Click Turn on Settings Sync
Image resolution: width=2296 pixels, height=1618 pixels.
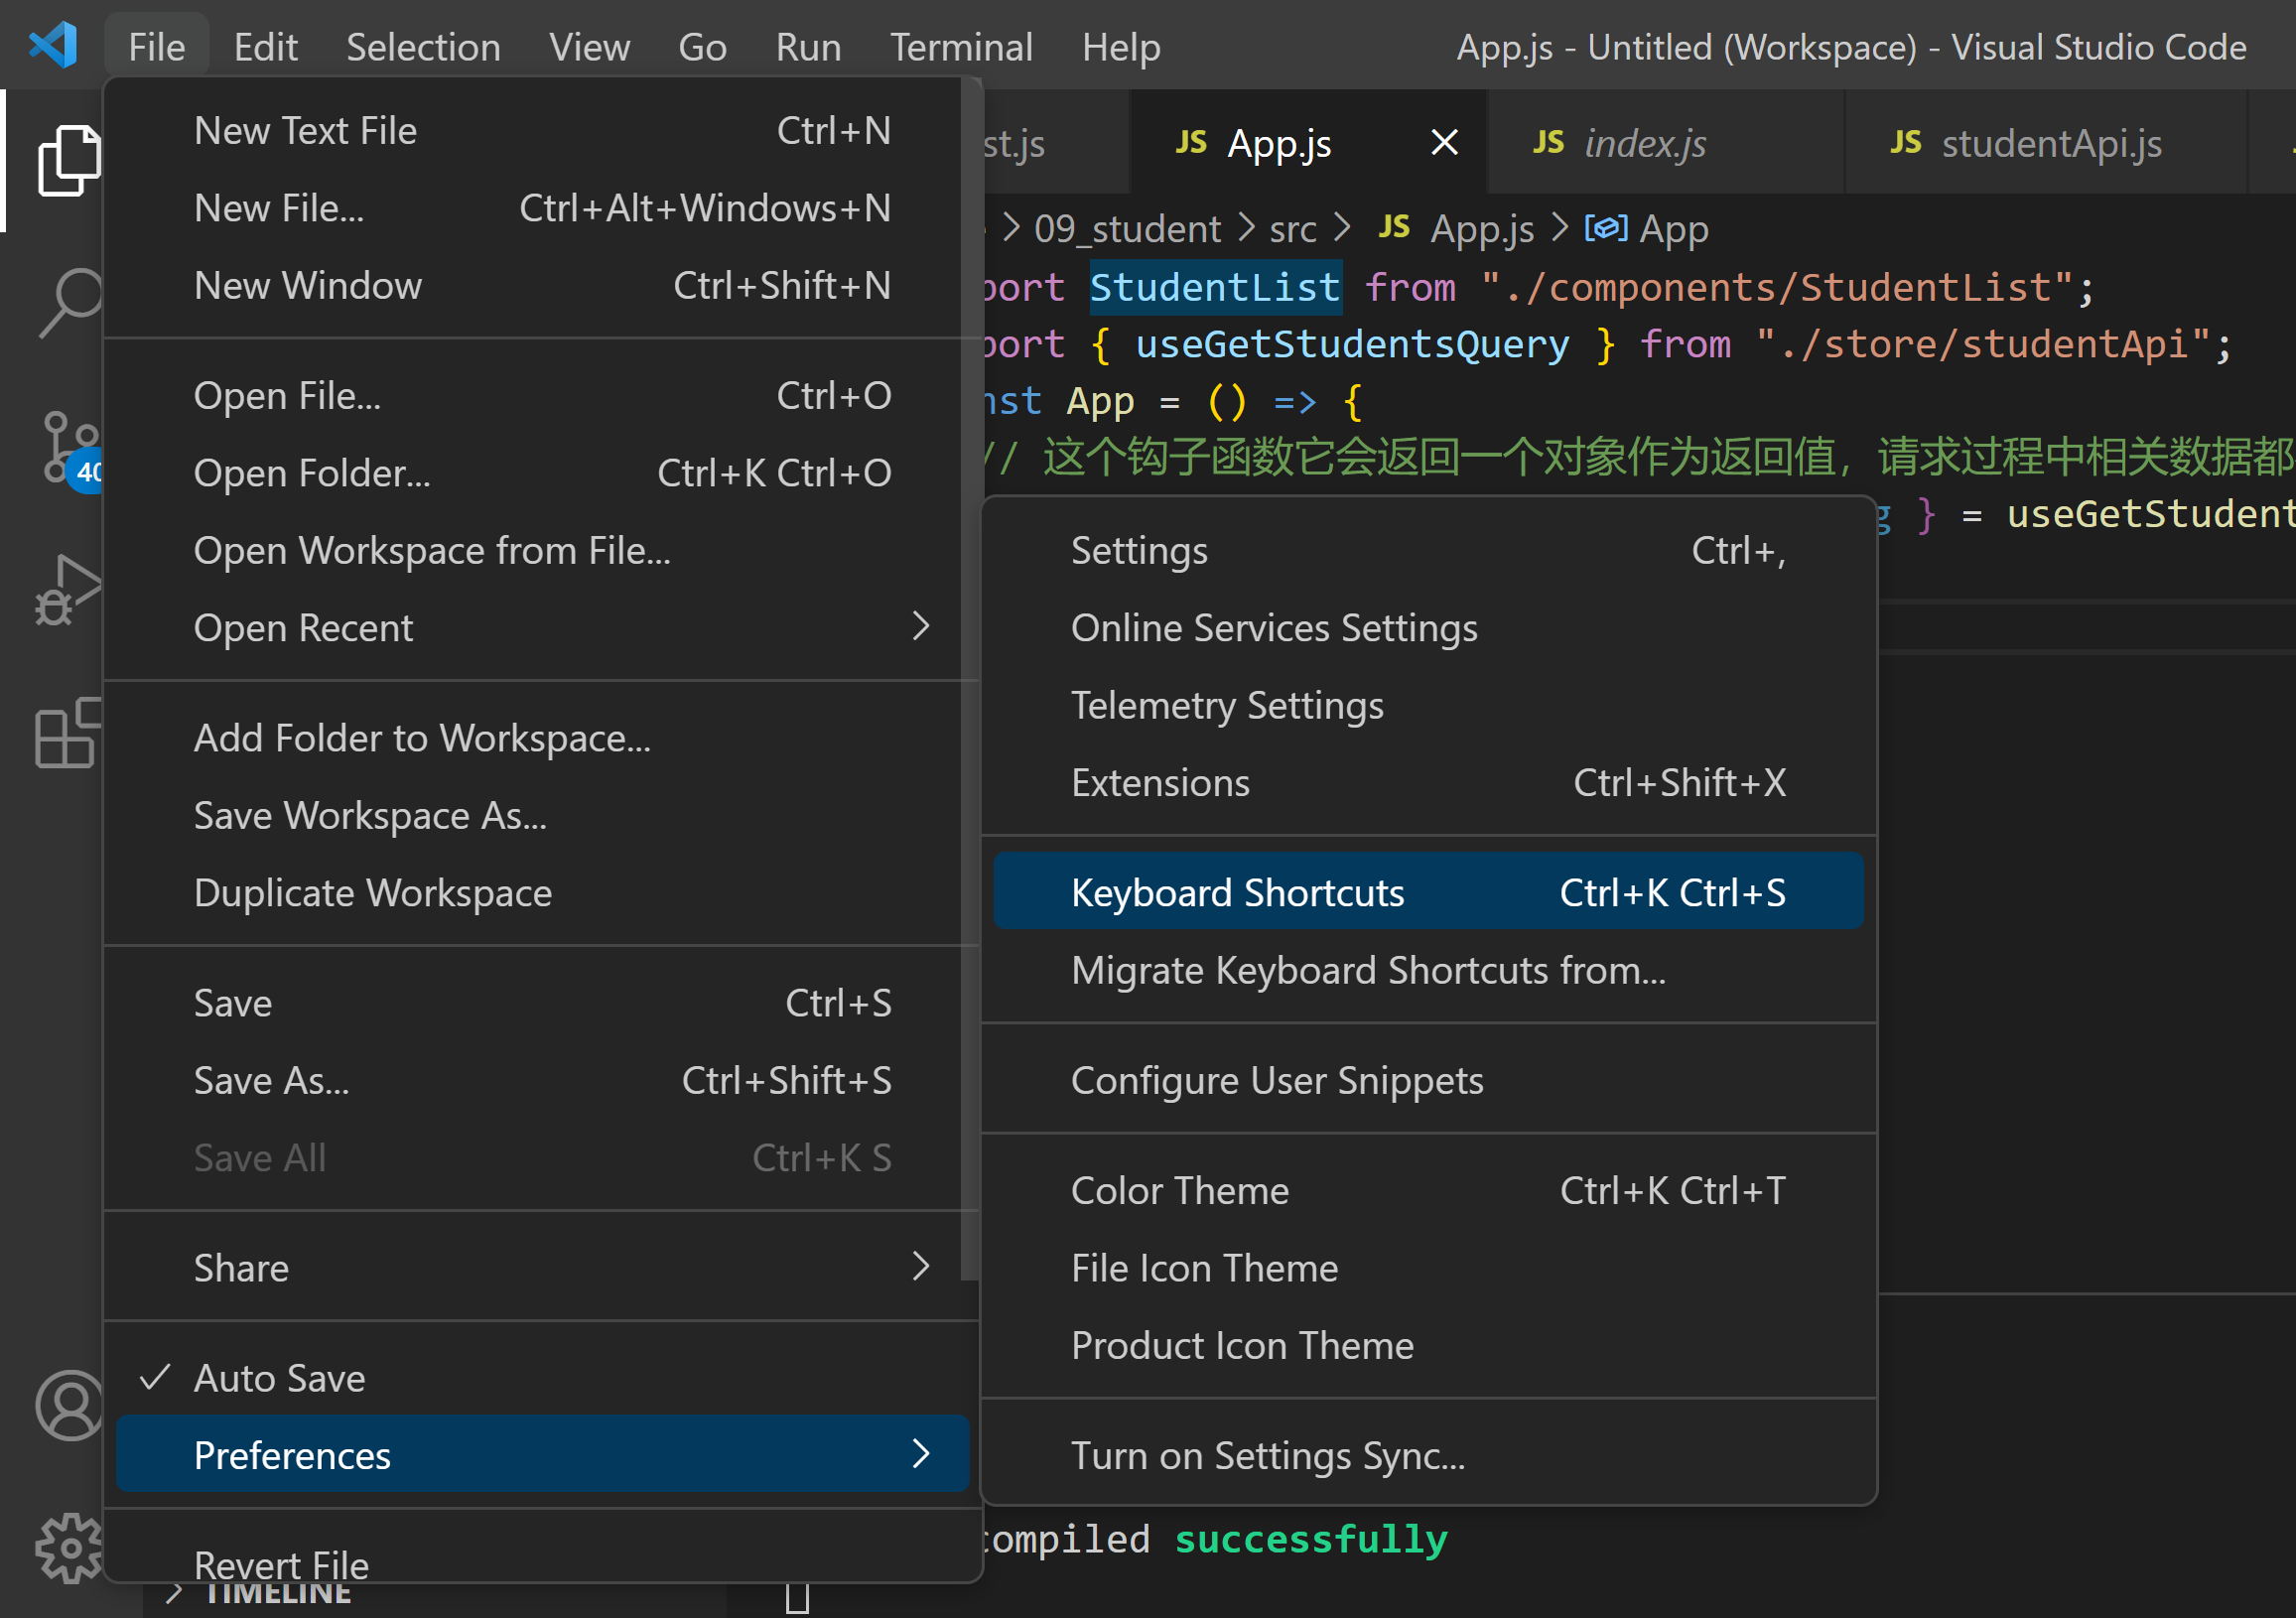pyautogui.click(x=1267, y=1455)
